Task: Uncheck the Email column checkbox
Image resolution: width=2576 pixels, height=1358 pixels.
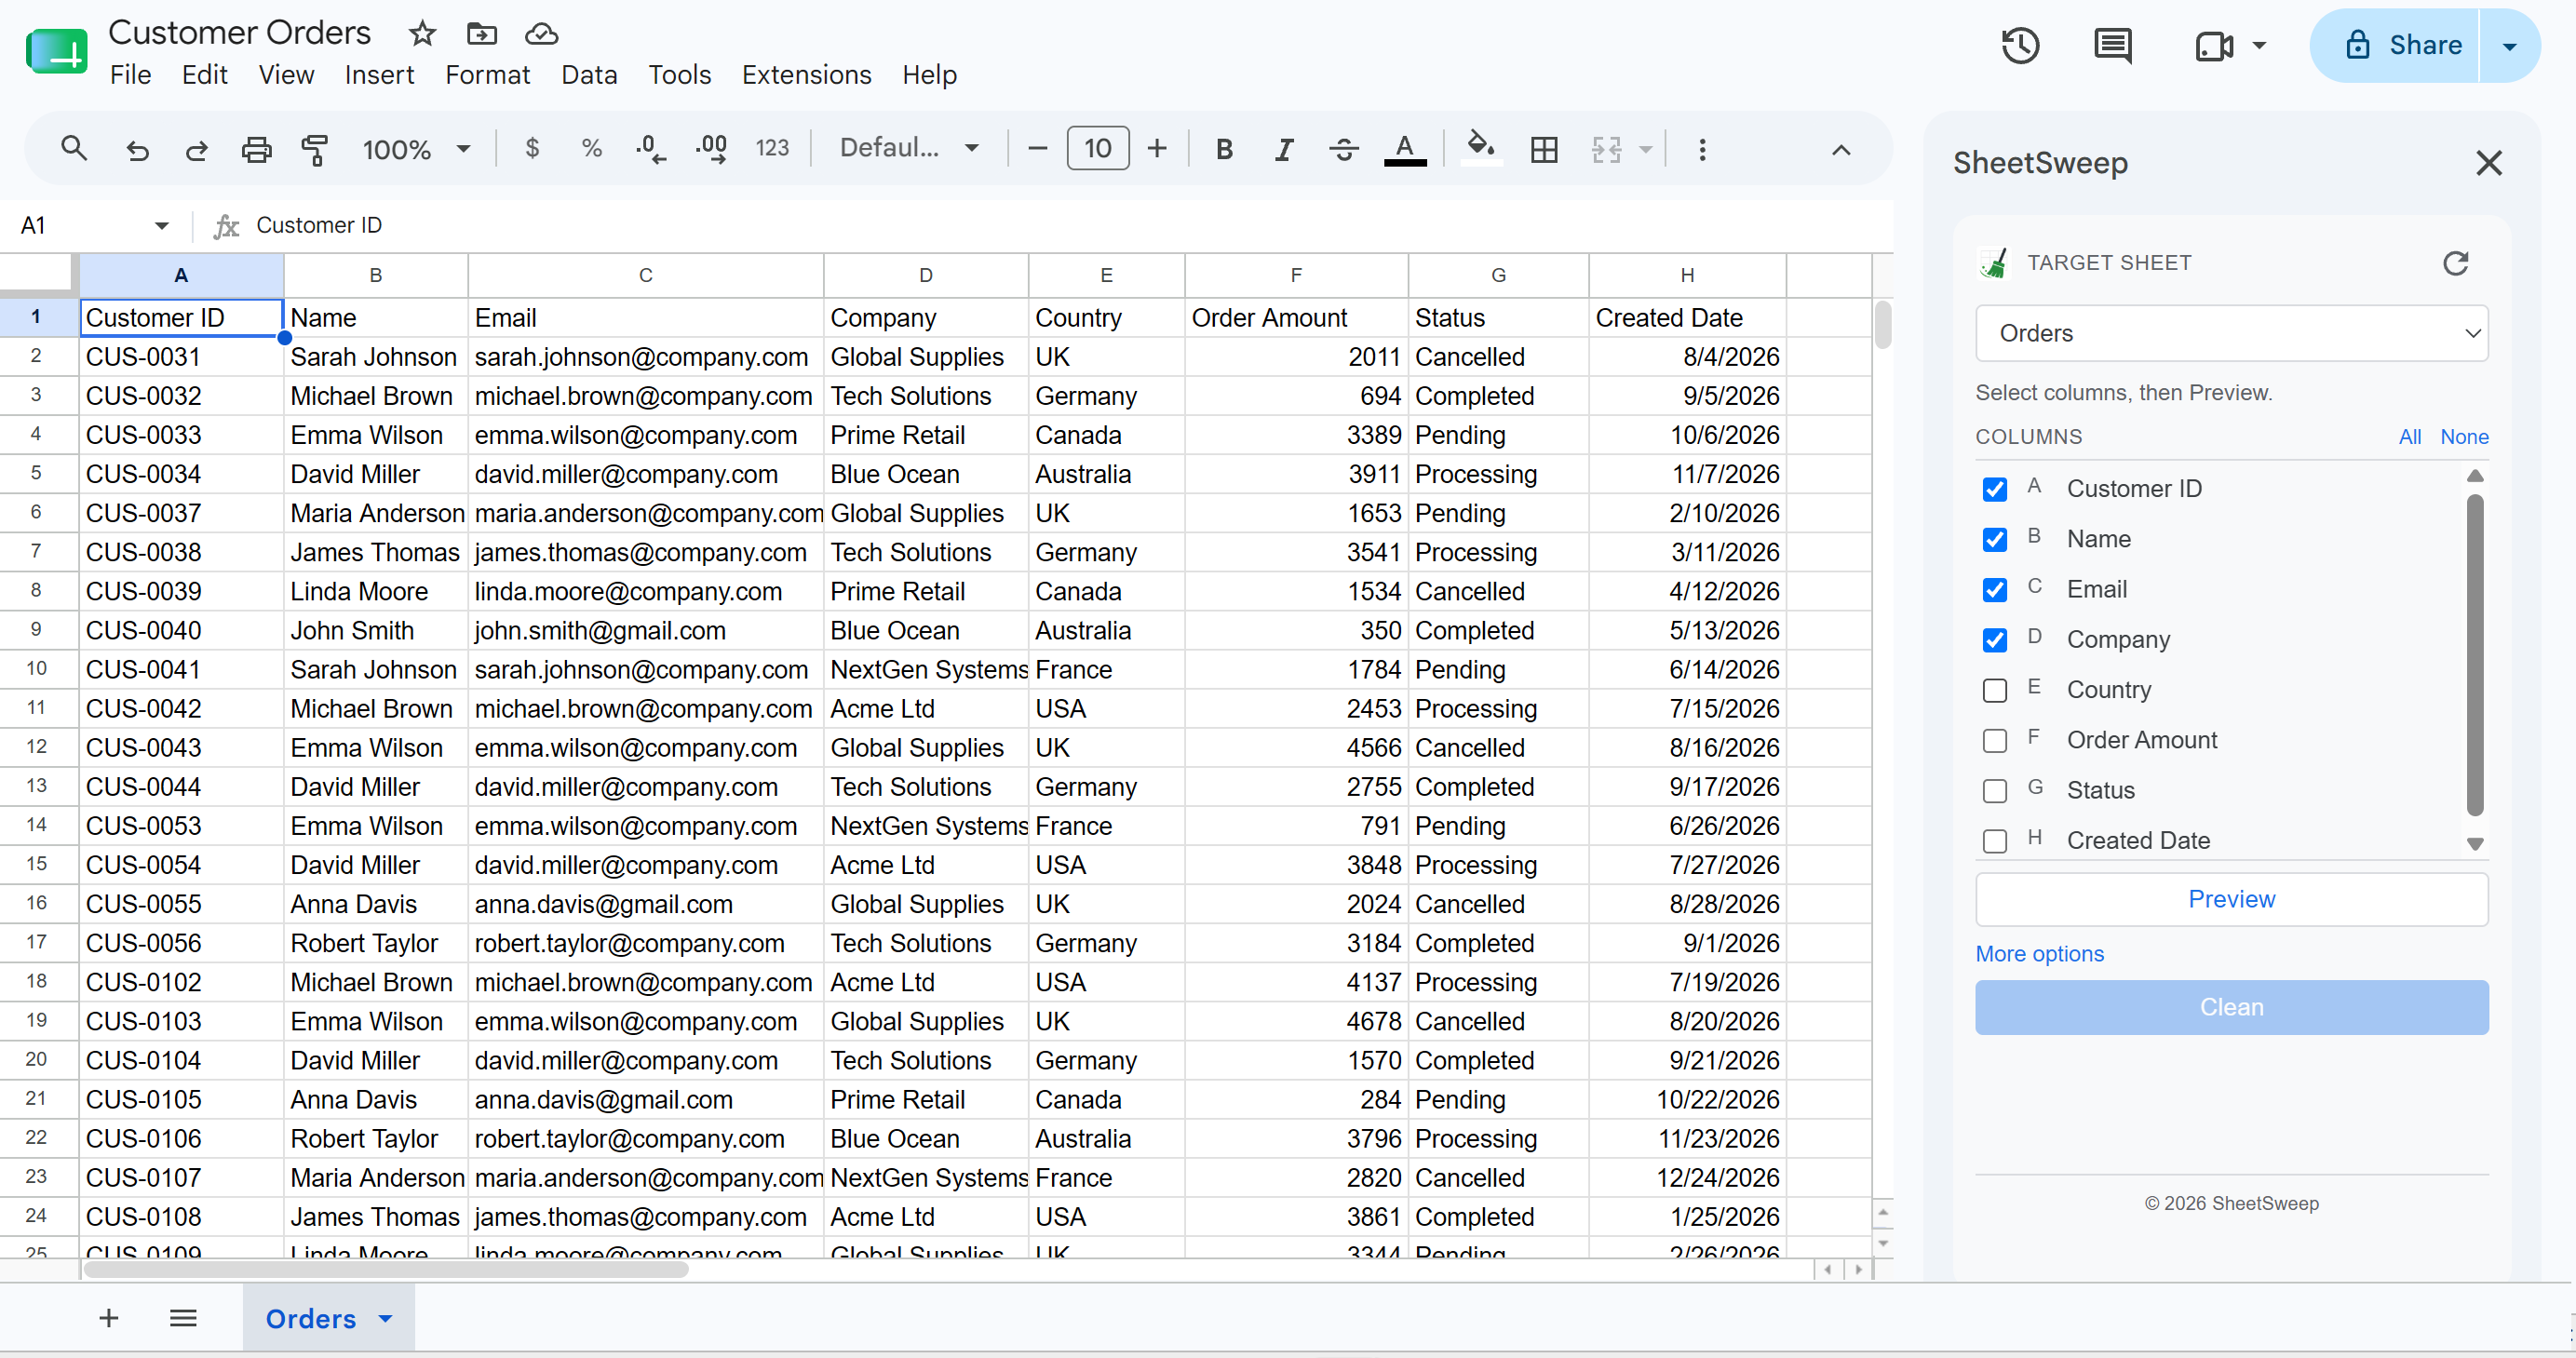Action: click(1994, 590)
